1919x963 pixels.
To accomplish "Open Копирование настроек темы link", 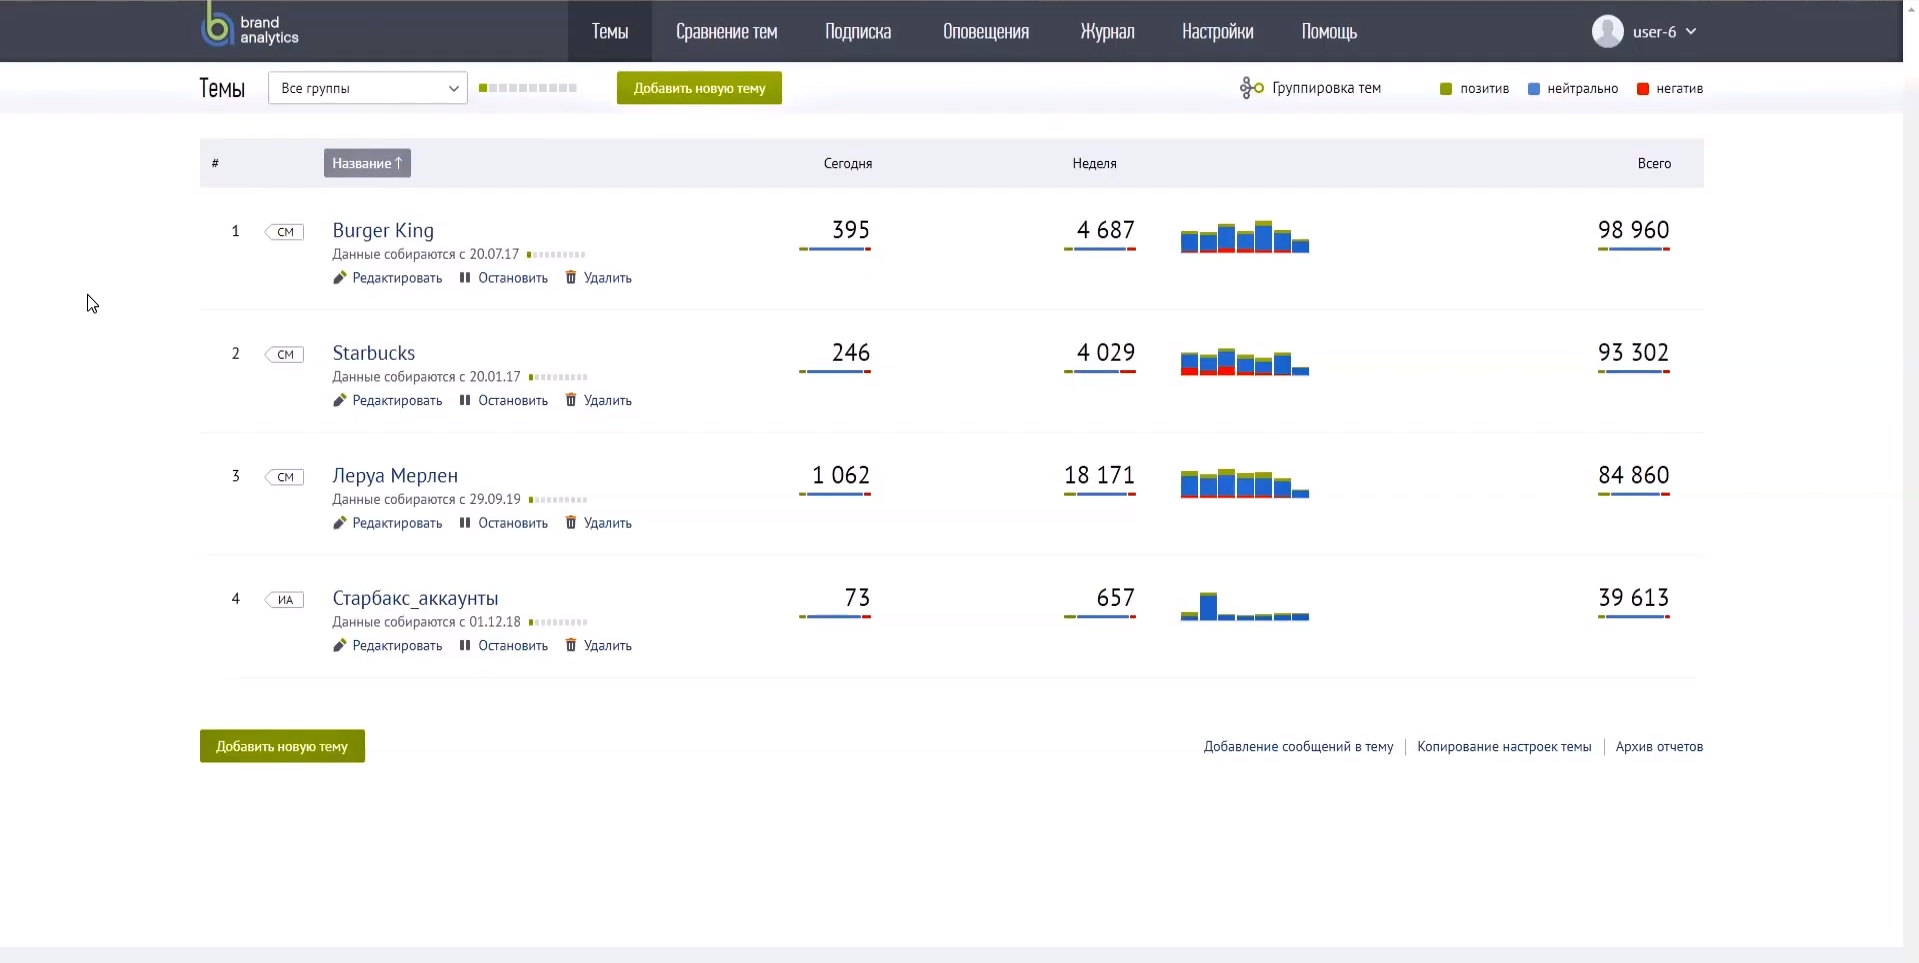I will point(1504,747).
